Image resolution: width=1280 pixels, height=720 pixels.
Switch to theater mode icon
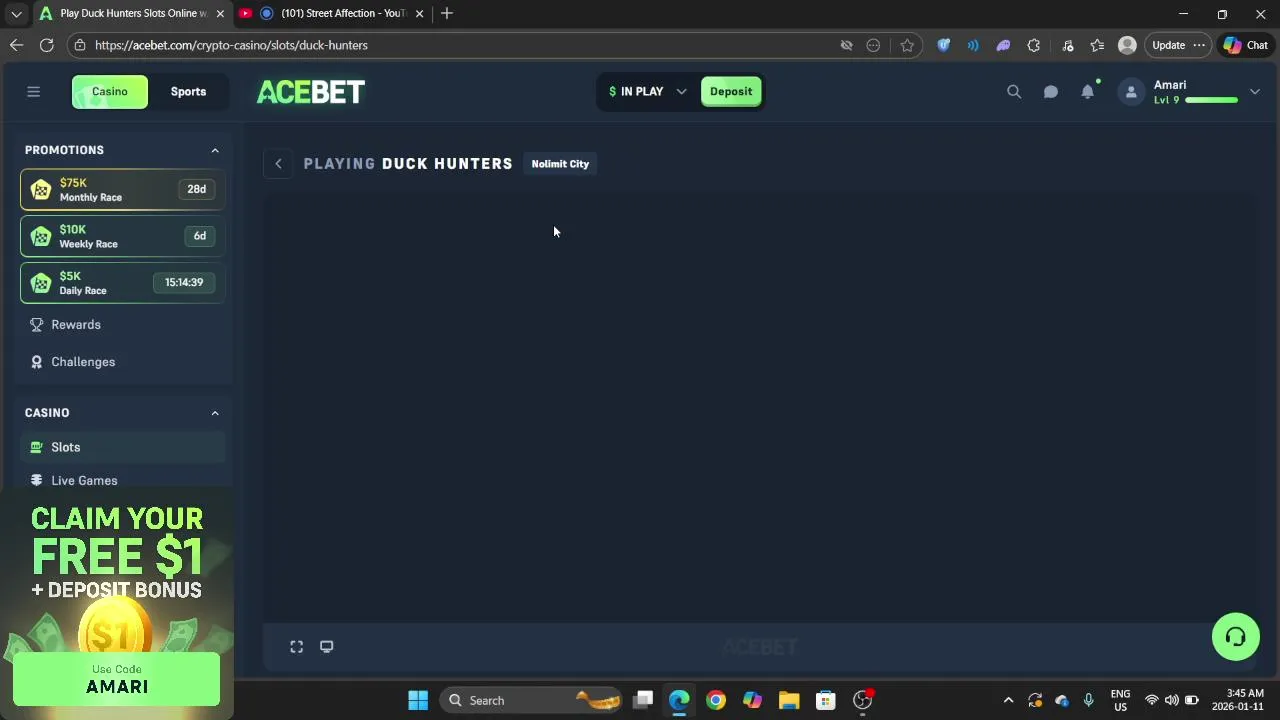click(x=327, y=647)
